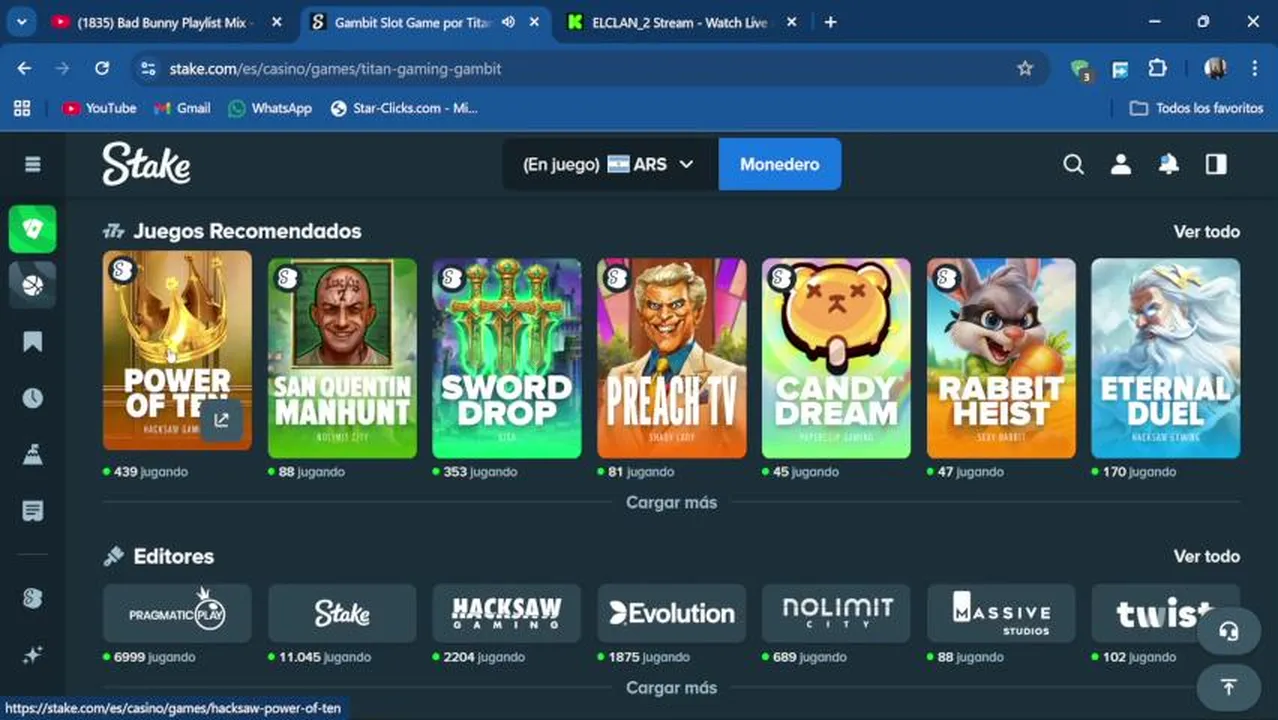This screenshot has height=720, width=1278.
Task: Open the Eternal Duel game card
Action: point(1165,358)
